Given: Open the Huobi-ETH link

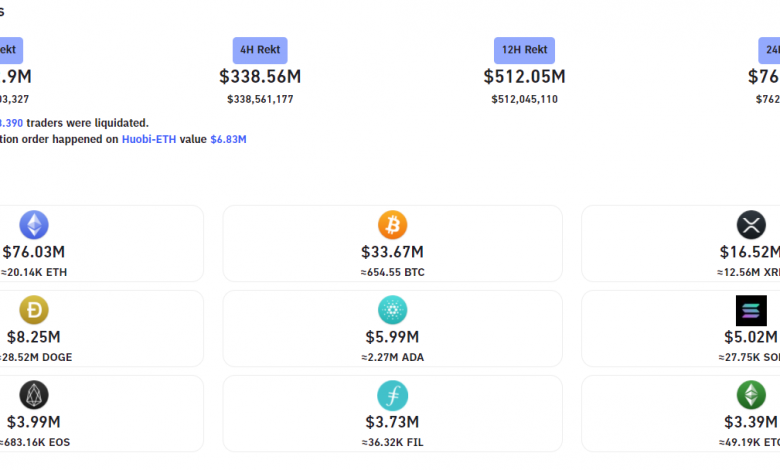Looking at the screenshot, I should click(x=149, y=139).
